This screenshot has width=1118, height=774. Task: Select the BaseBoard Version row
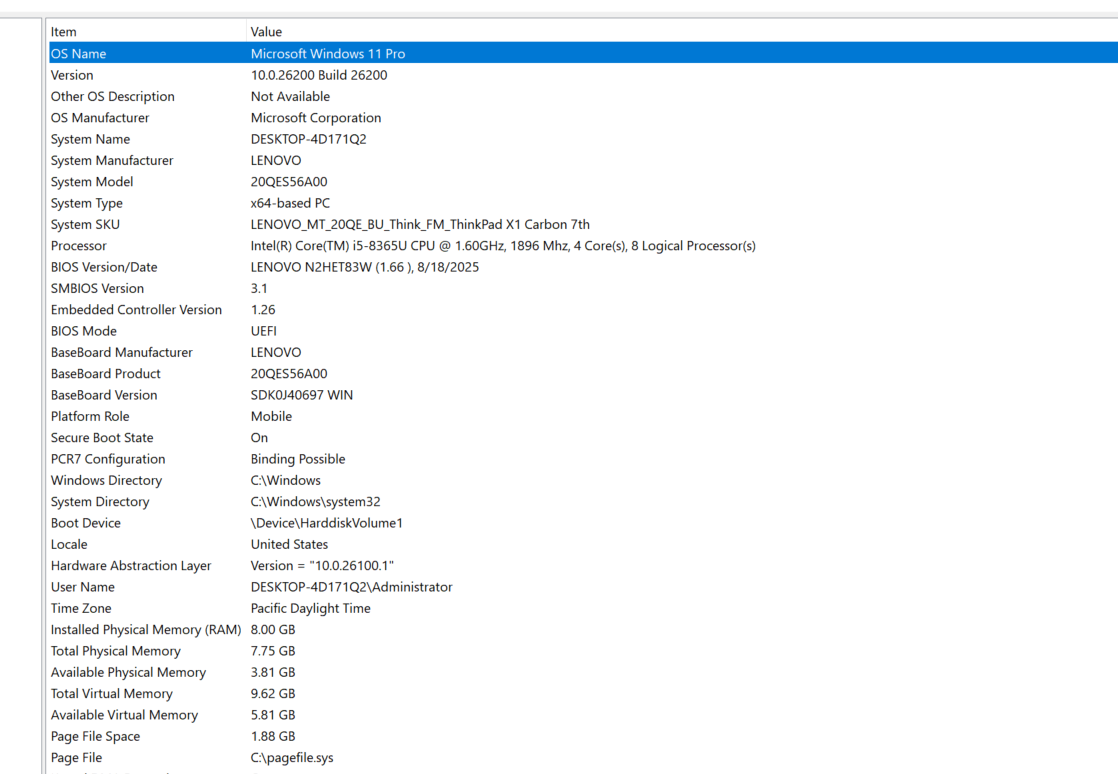pyautogui.click(x=583, y=396)
